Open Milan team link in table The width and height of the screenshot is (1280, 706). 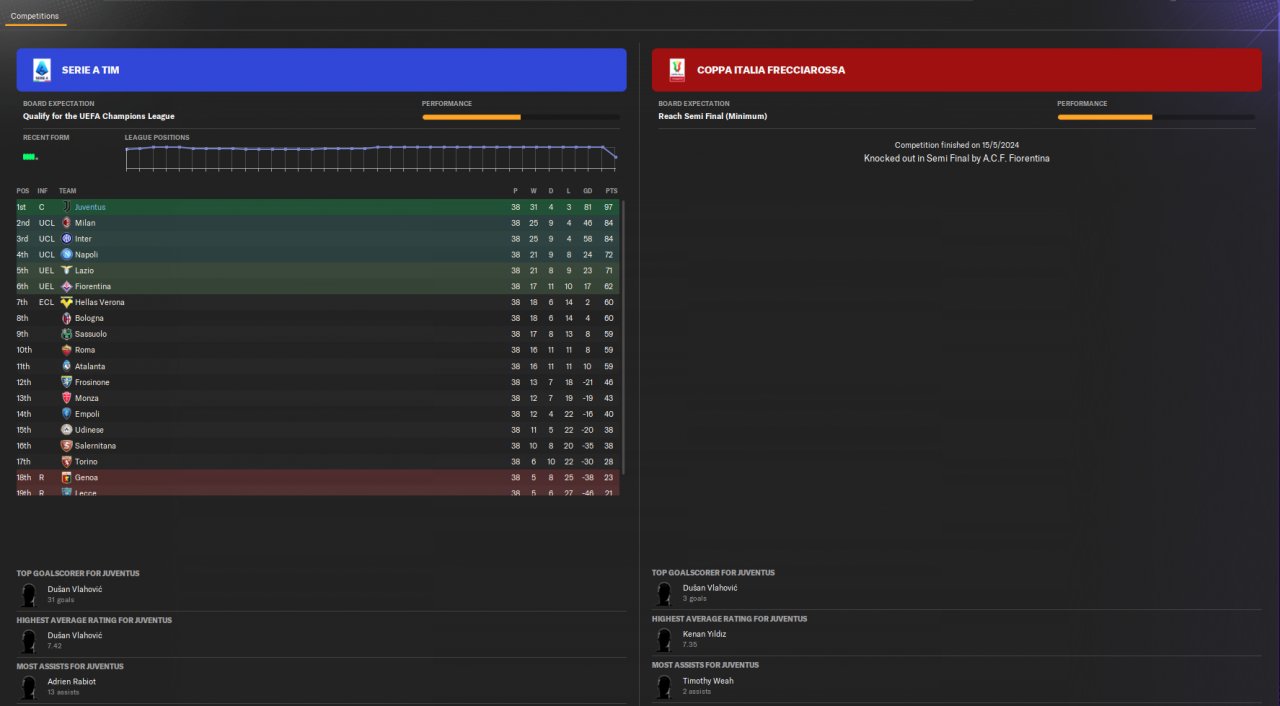(85, 223)
